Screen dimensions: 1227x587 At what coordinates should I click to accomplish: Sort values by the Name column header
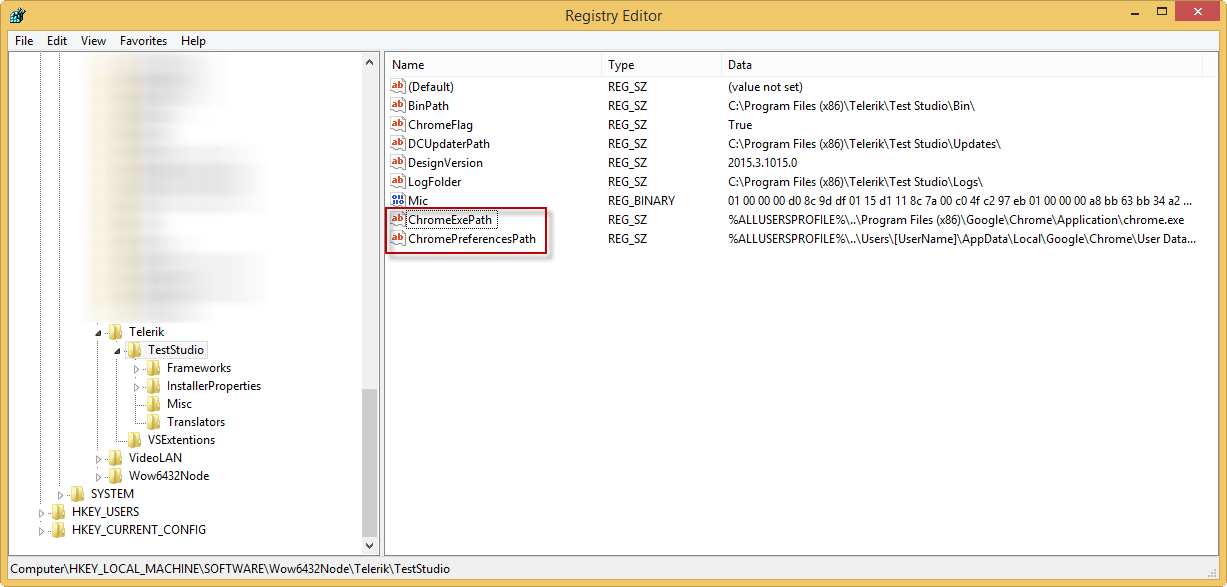pos(494,65)
